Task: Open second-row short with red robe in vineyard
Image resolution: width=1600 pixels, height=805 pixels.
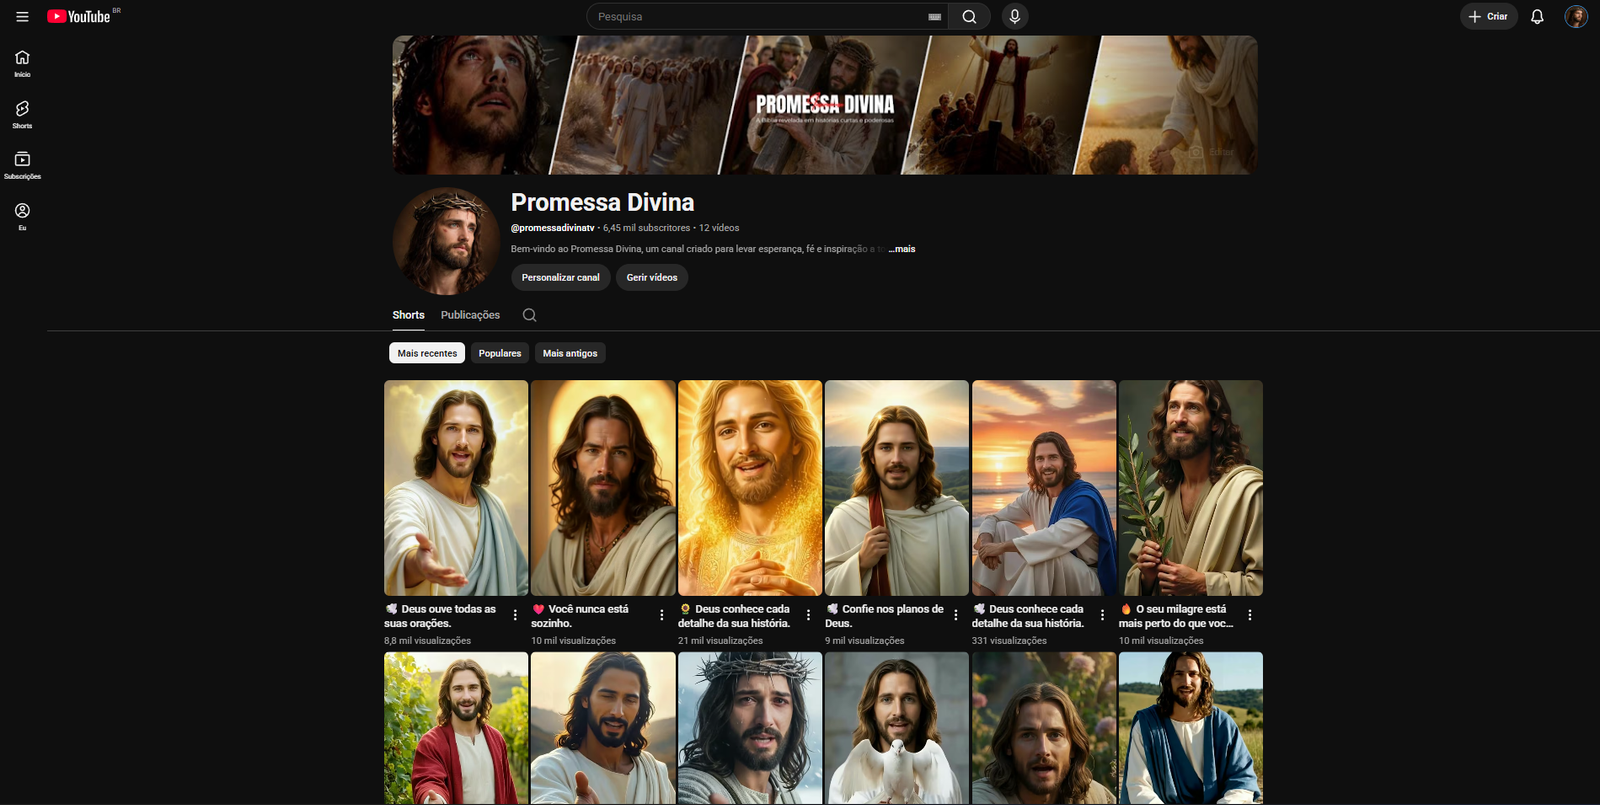Action: point(456,728)
